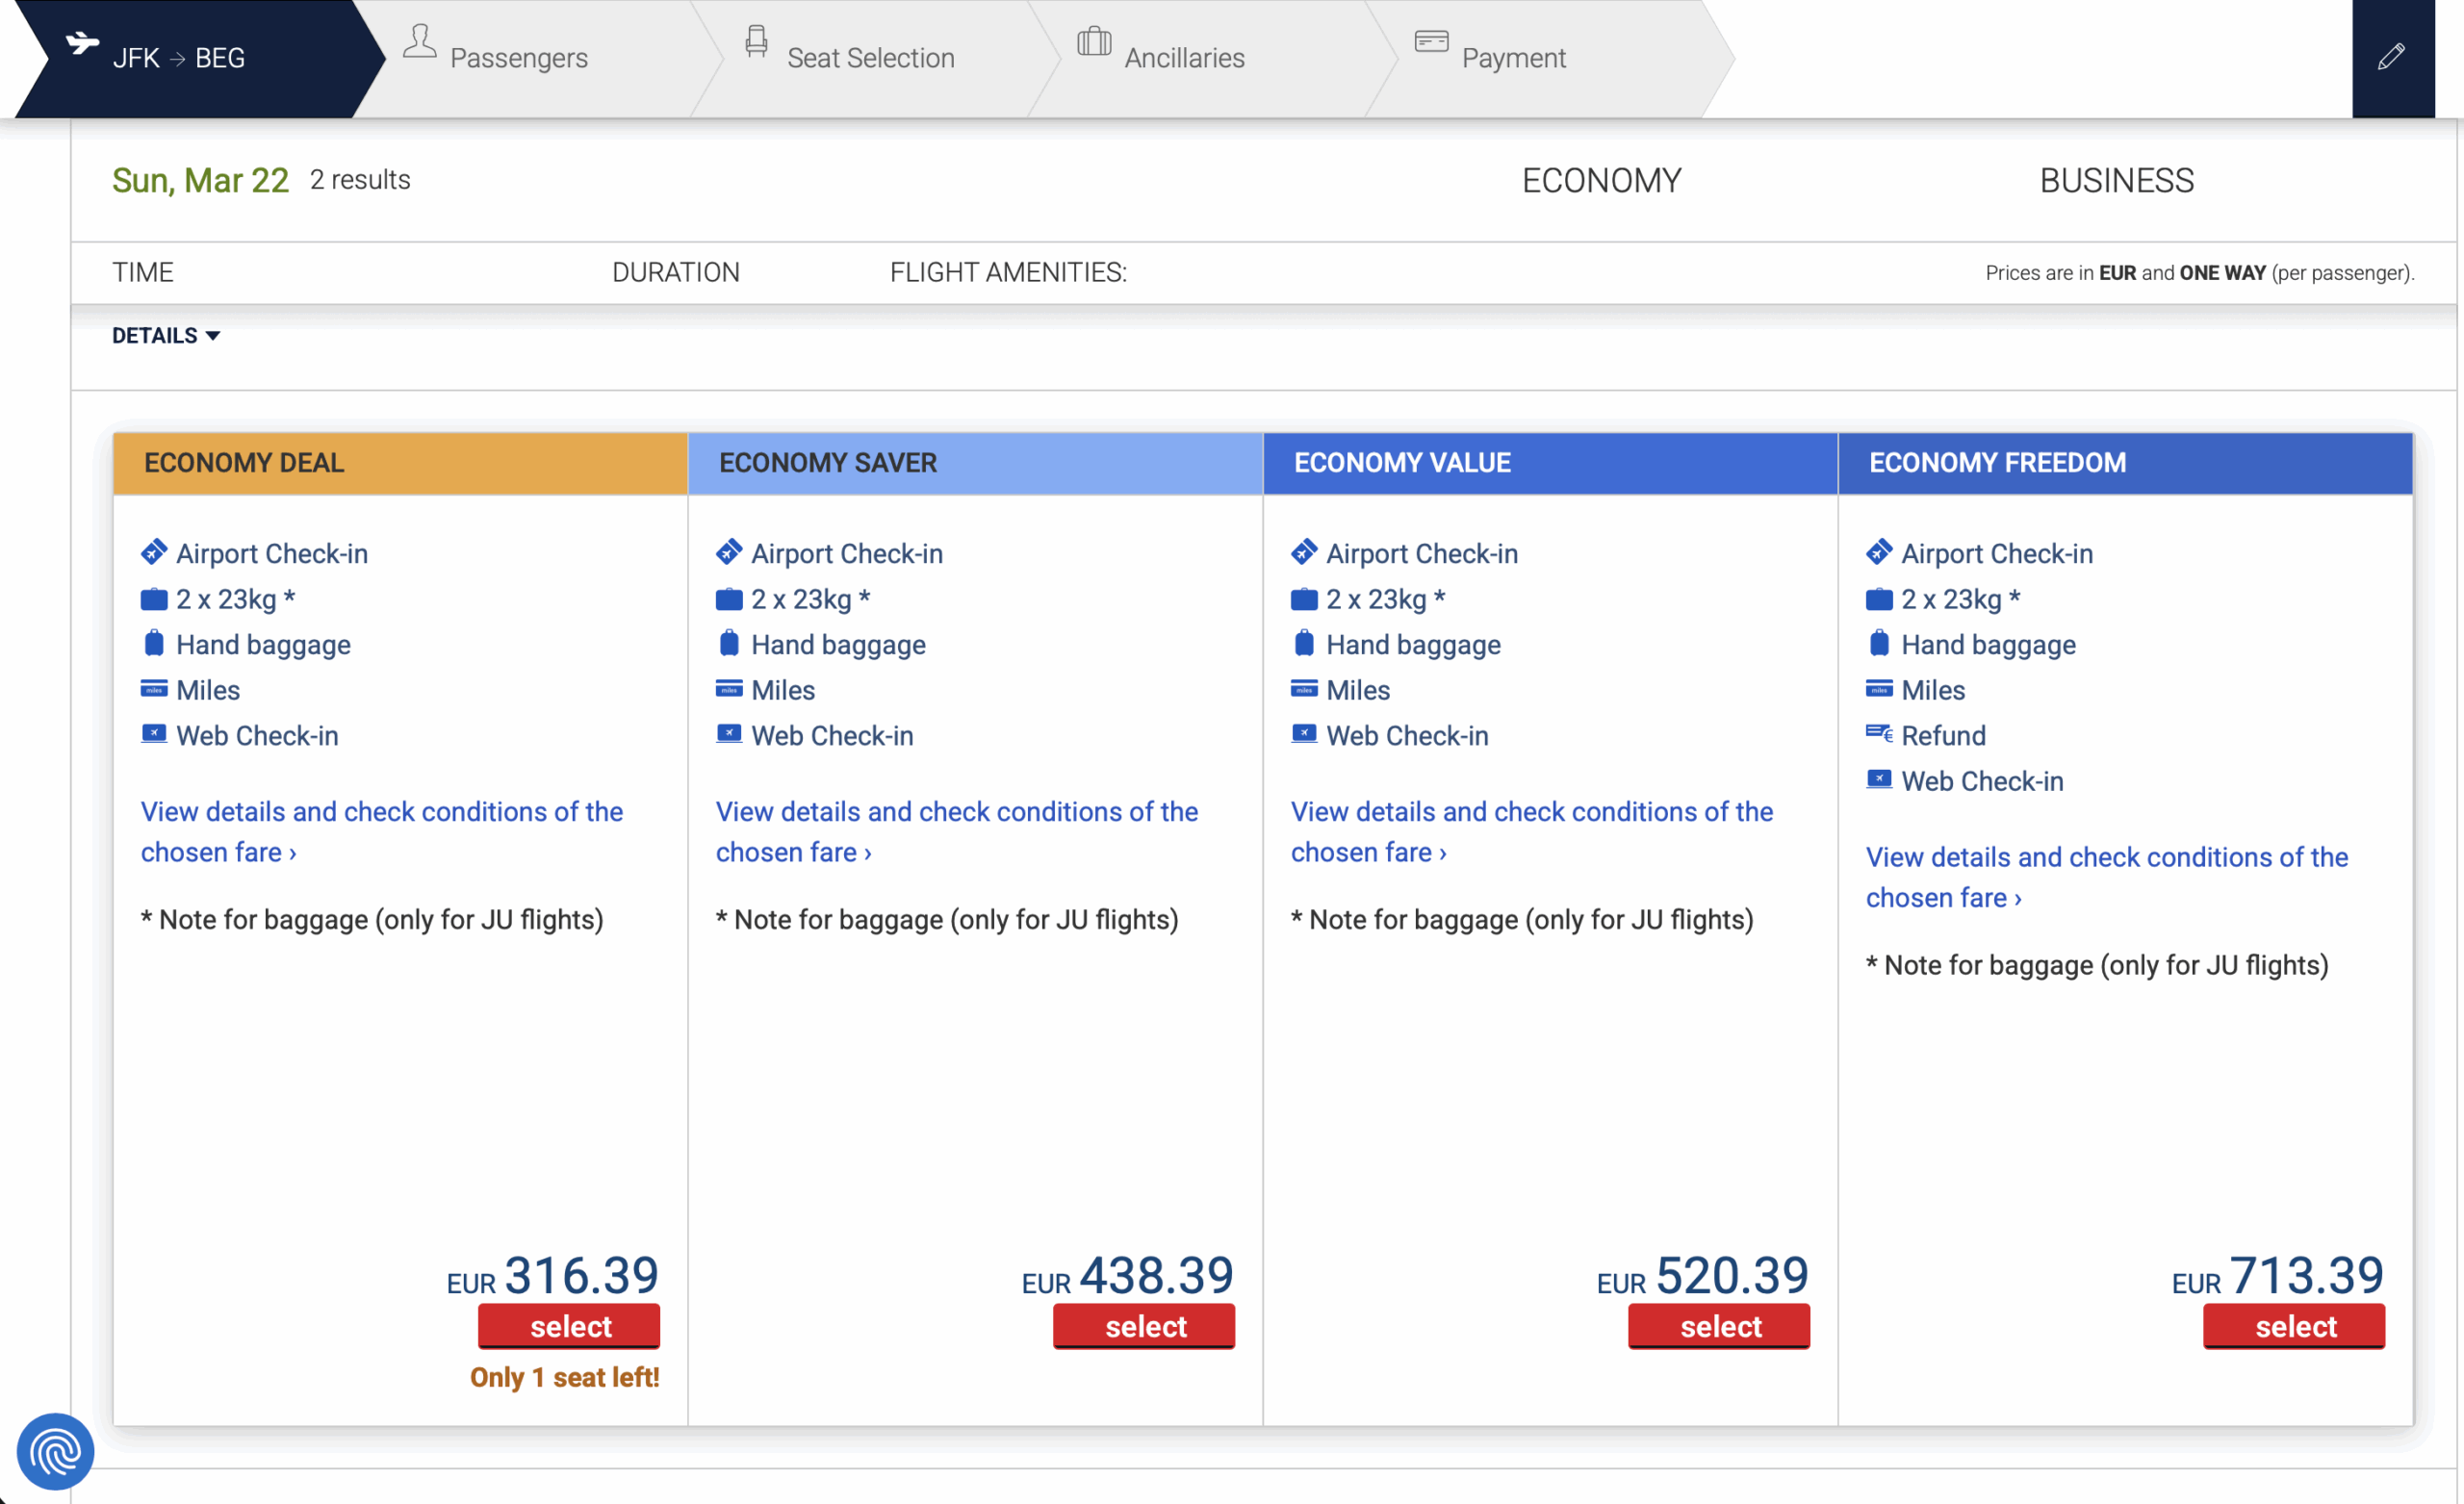The width and height of the screenshot is (2464, 1504).
Task: Pick the Economy Freedom 713.39 select button
Action: click(x=2293, y=1326)
